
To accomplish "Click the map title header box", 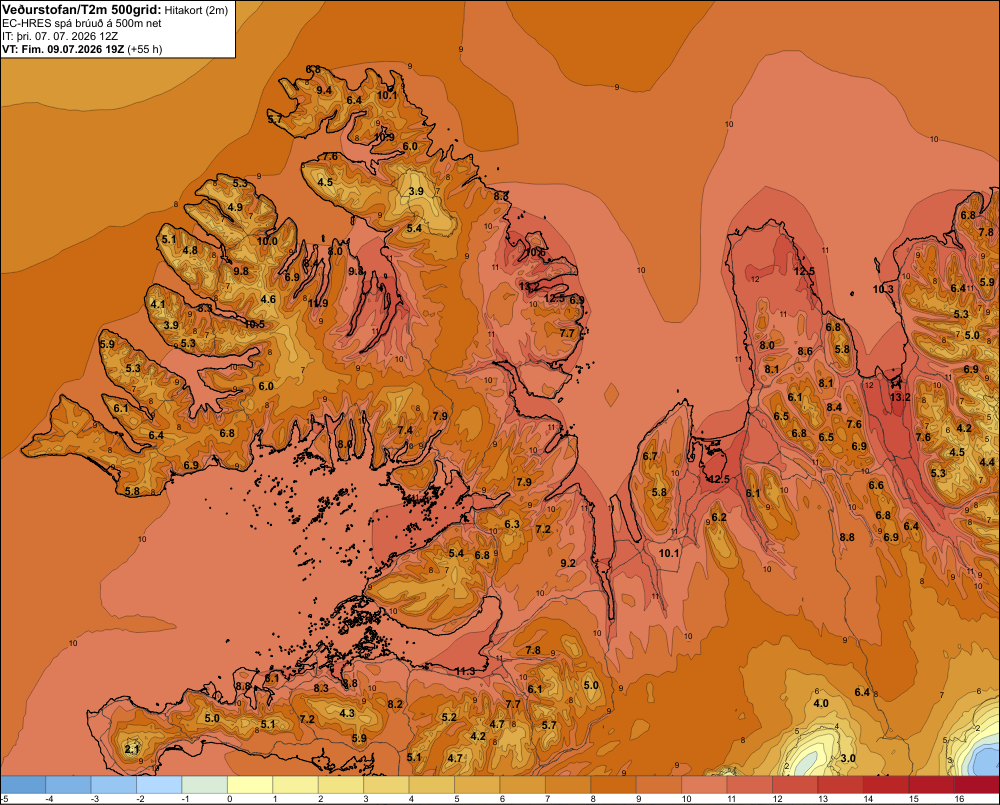I will [x=118, y=29].
